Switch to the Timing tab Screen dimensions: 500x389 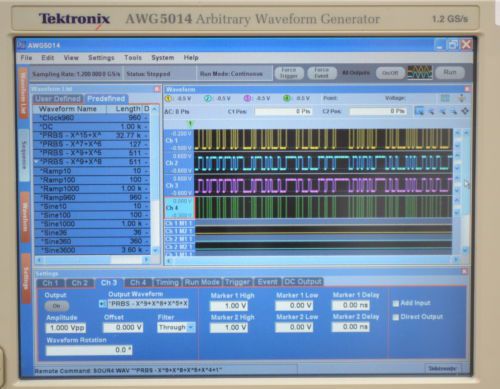(x=167, y=282)
